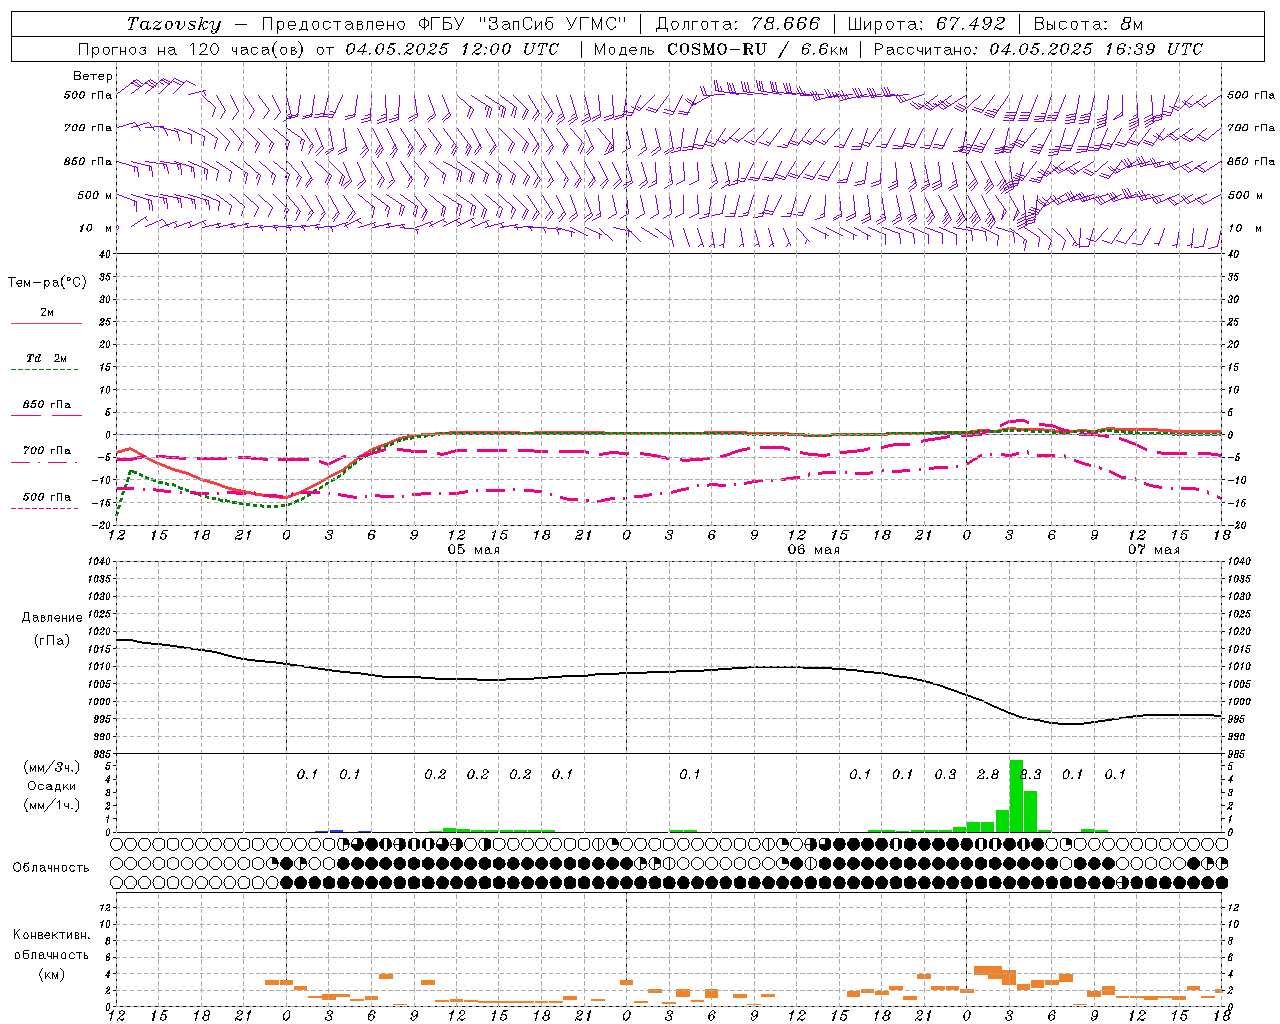Click the 'Осадки' precipitation label
This screenshot has width=1280, height=1024.
[51, 786]
